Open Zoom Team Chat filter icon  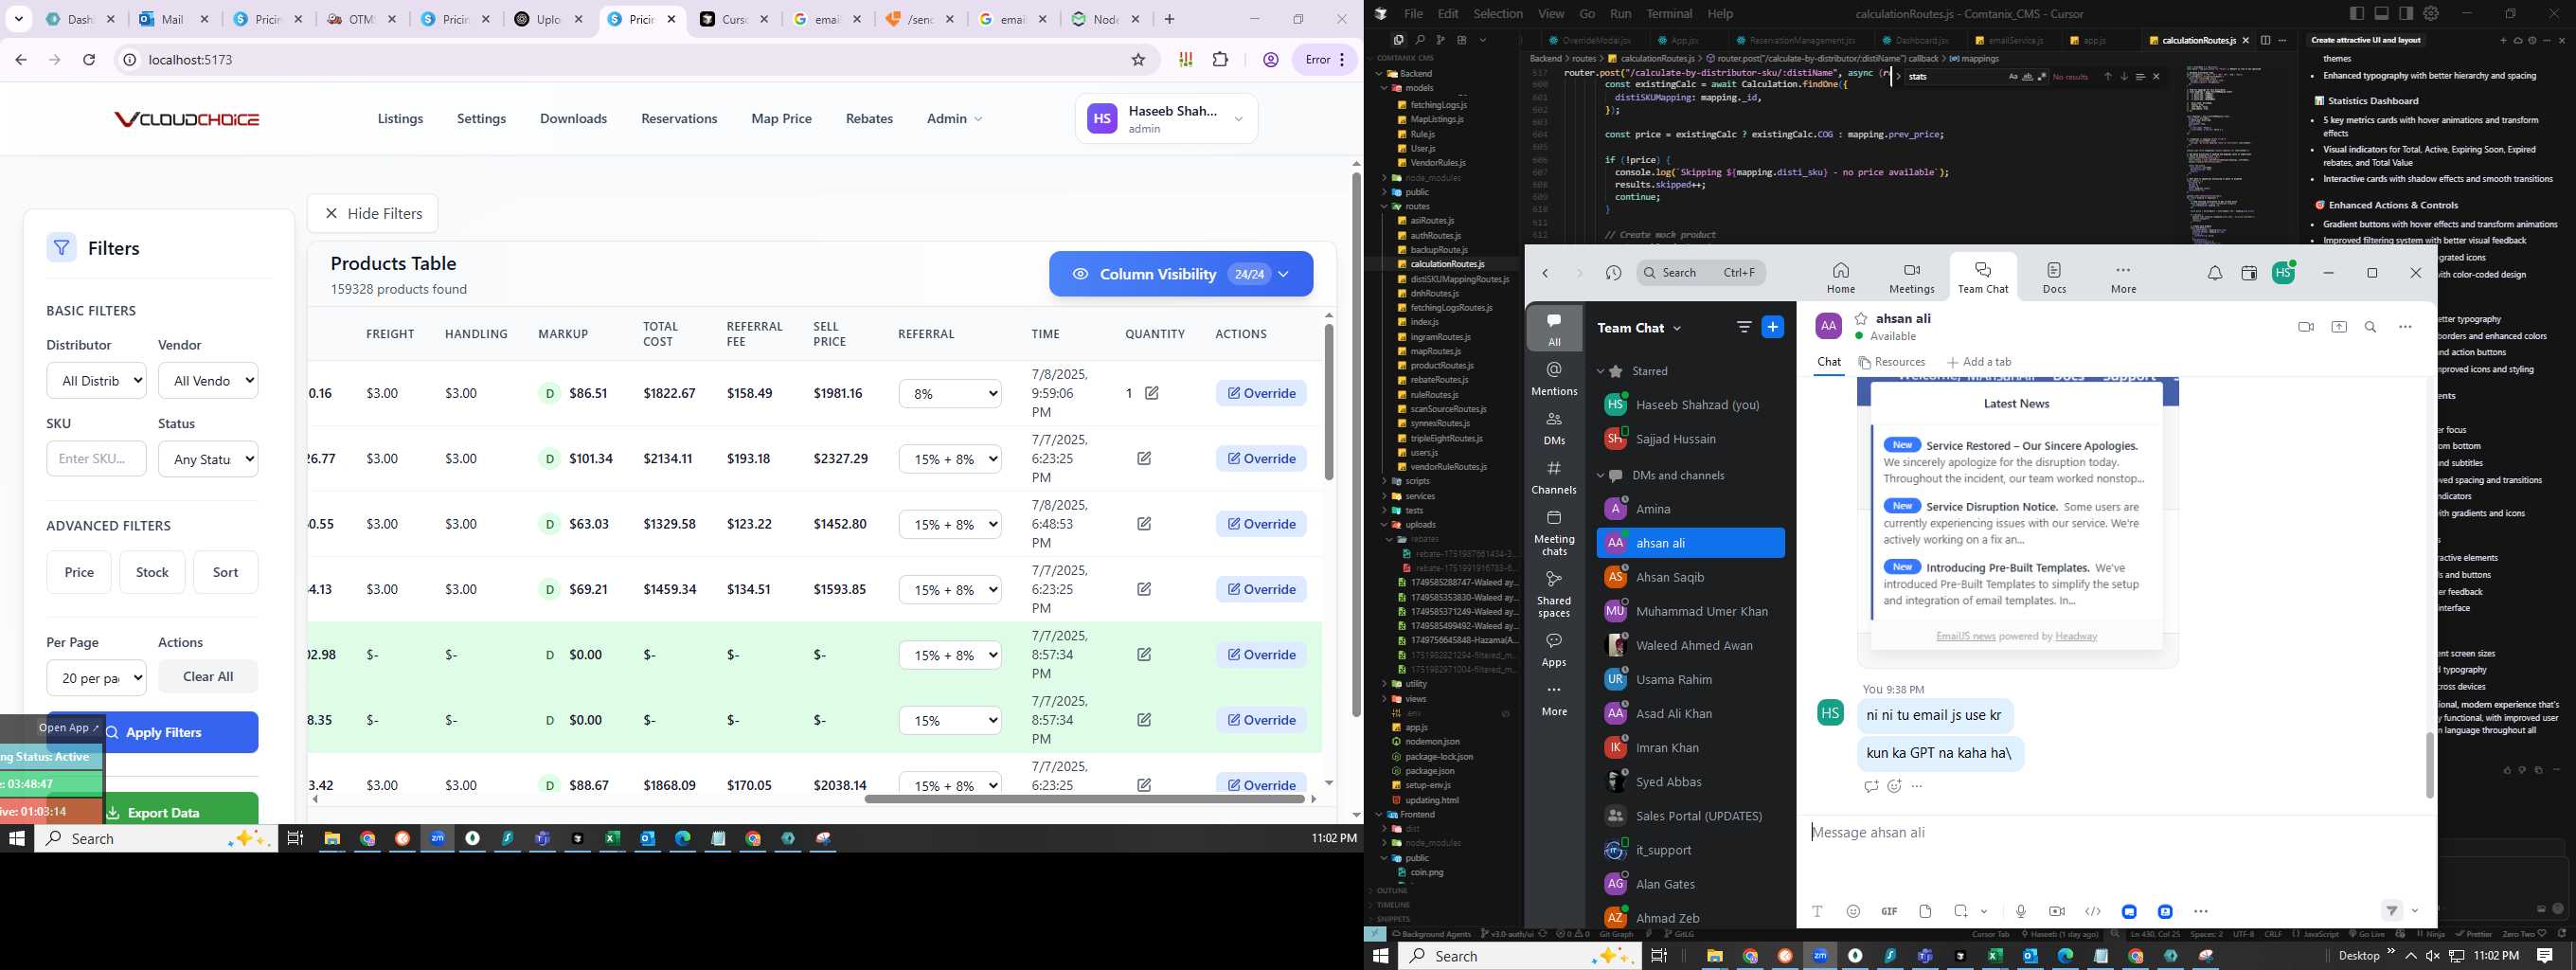point(1744,327)
